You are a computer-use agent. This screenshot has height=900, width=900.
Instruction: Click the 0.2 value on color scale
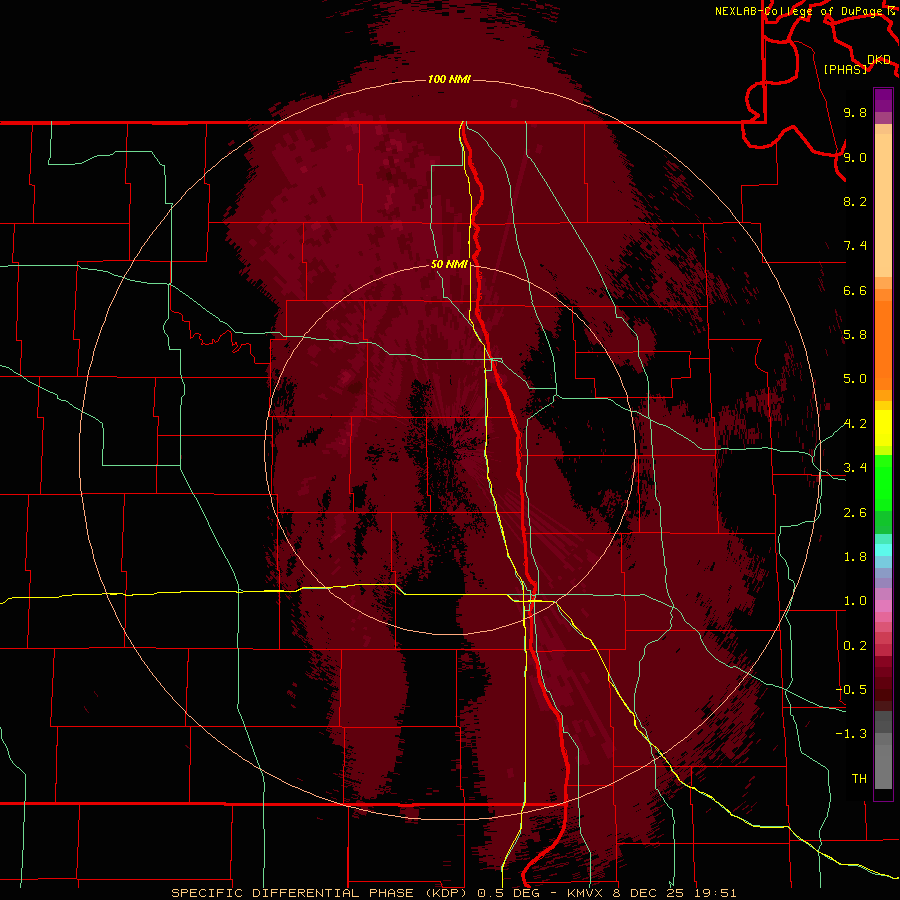855,646
